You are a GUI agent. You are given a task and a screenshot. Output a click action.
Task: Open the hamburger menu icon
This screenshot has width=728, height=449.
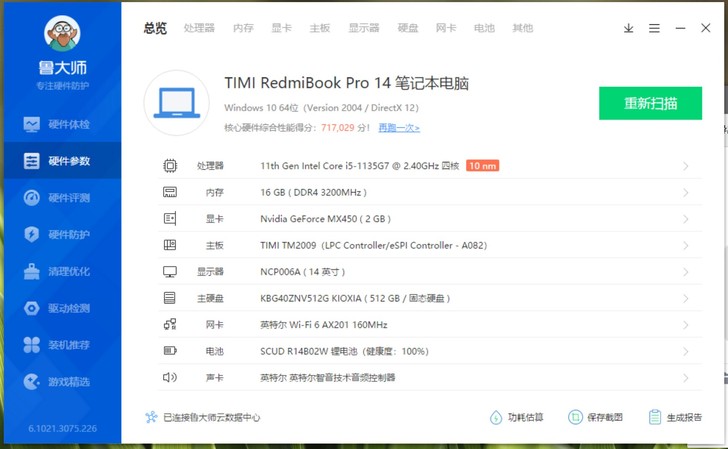point(654,28)
